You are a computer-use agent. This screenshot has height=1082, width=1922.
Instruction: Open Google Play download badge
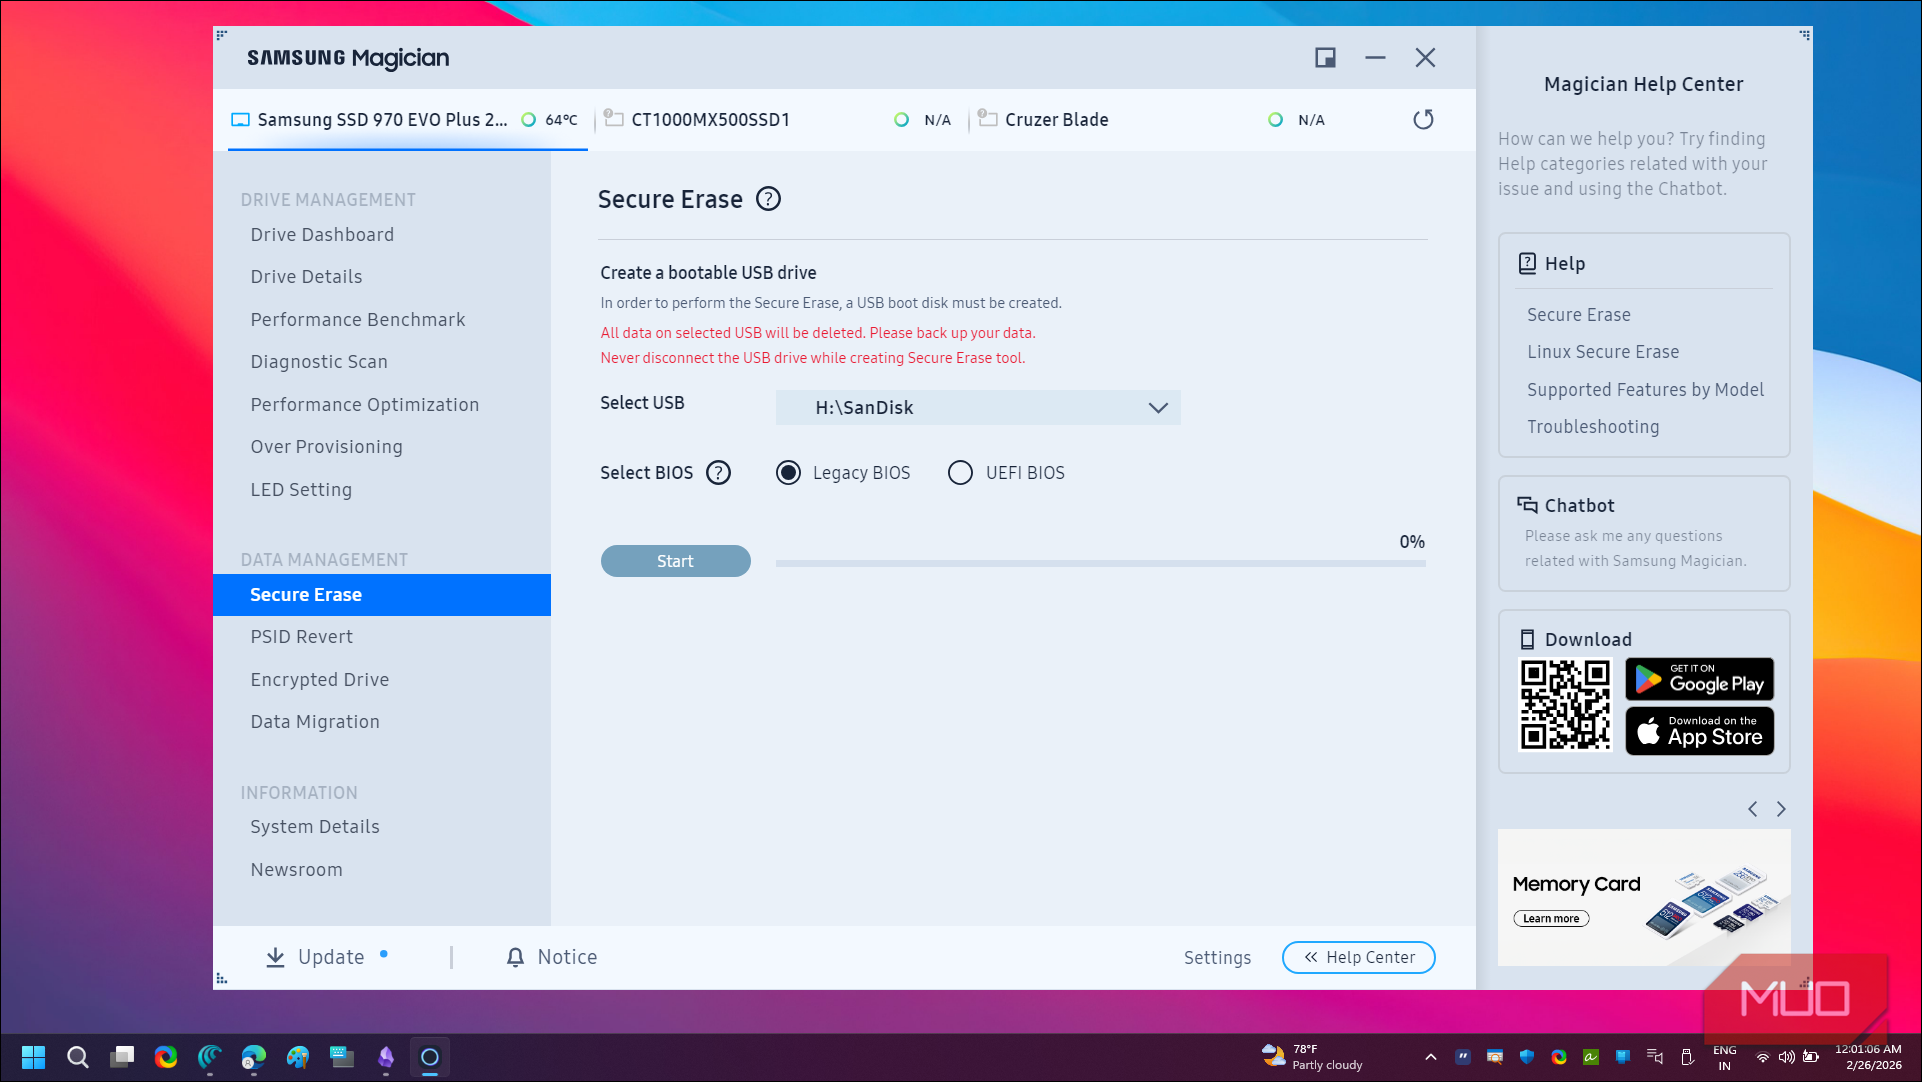point(1699,680)
